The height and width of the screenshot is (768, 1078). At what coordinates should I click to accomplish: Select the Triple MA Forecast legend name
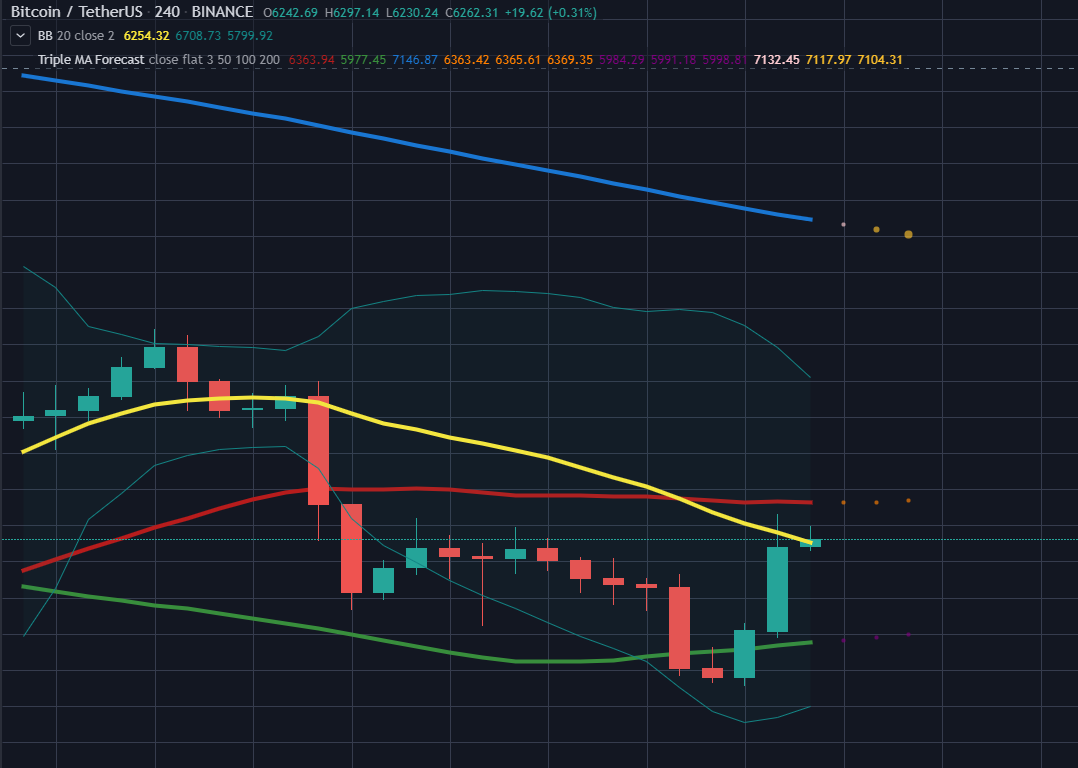[x=90, y=59]
